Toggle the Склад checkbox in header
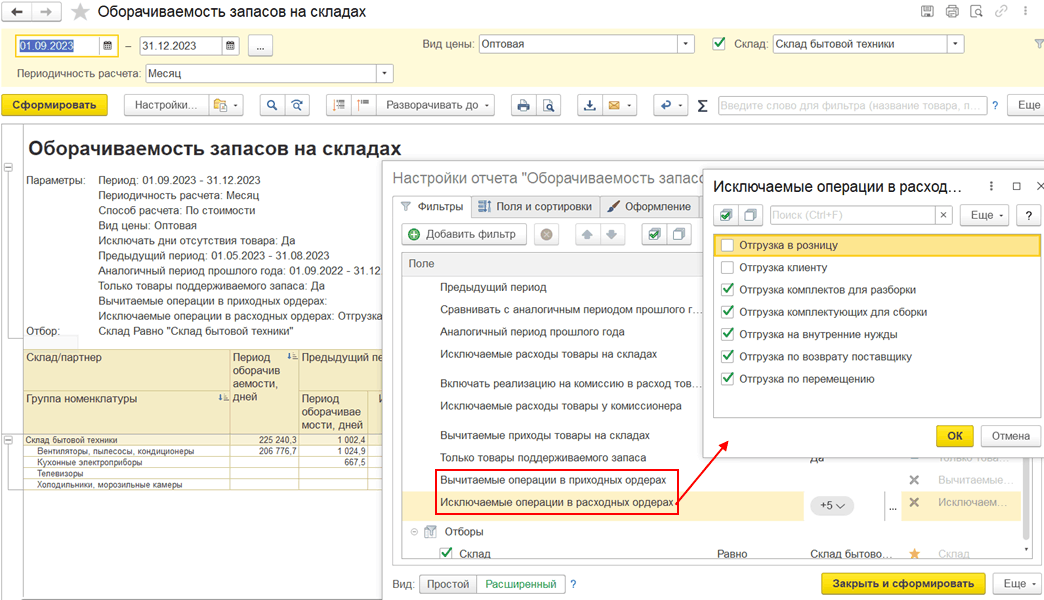Image resolution: width=1044 pixels, height=600 pixels. (718, 44)
